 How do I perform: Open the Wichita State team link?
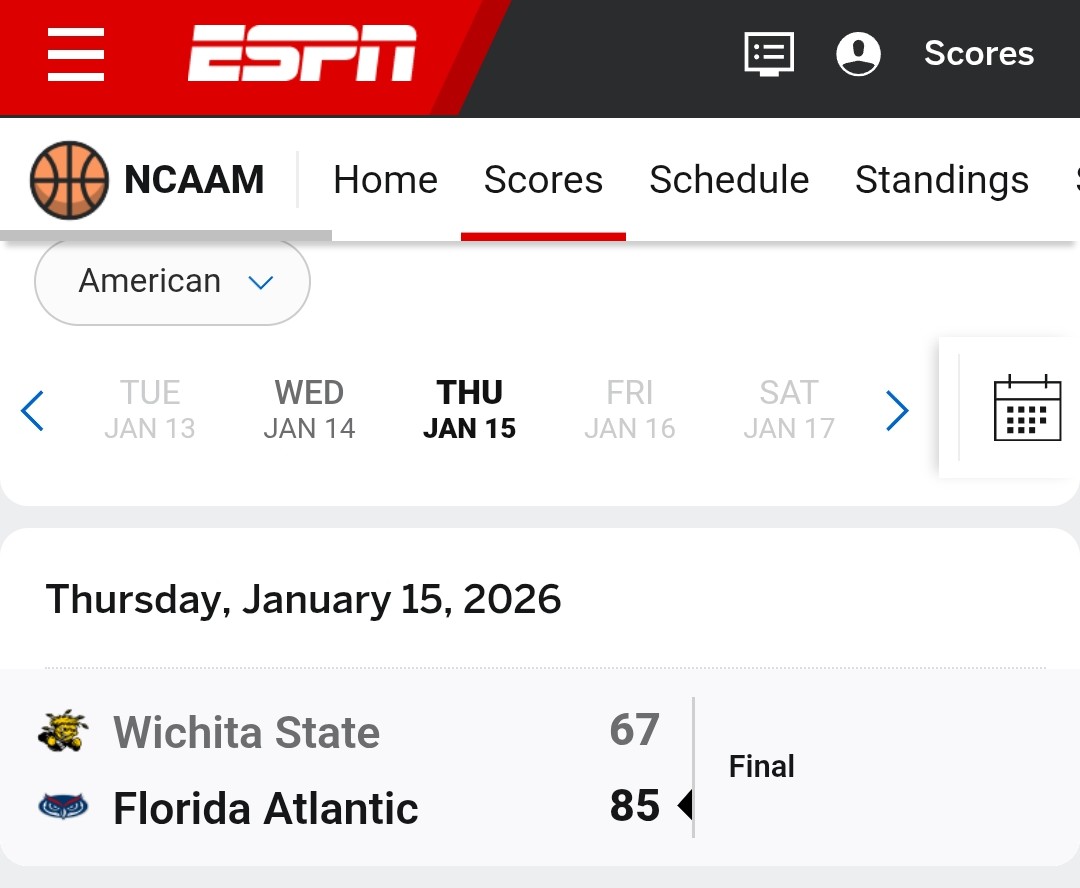pos(246,732)
